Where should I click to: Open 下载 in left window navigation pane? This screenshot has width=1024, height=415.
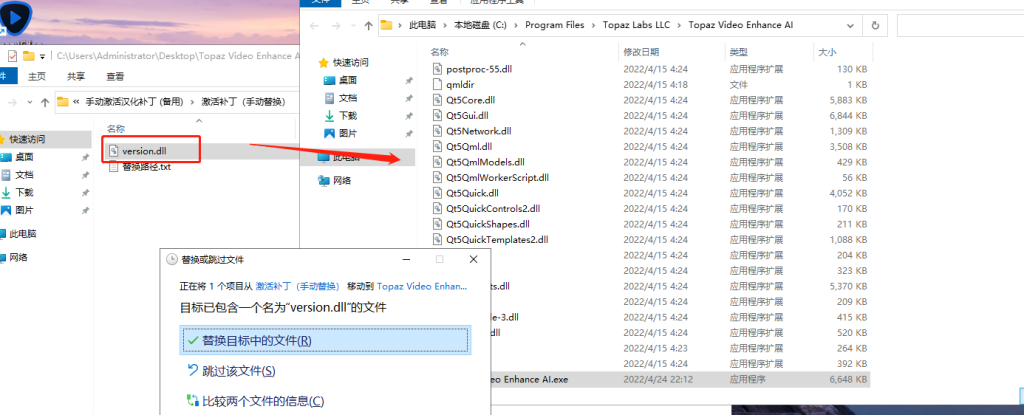[24, 192]
